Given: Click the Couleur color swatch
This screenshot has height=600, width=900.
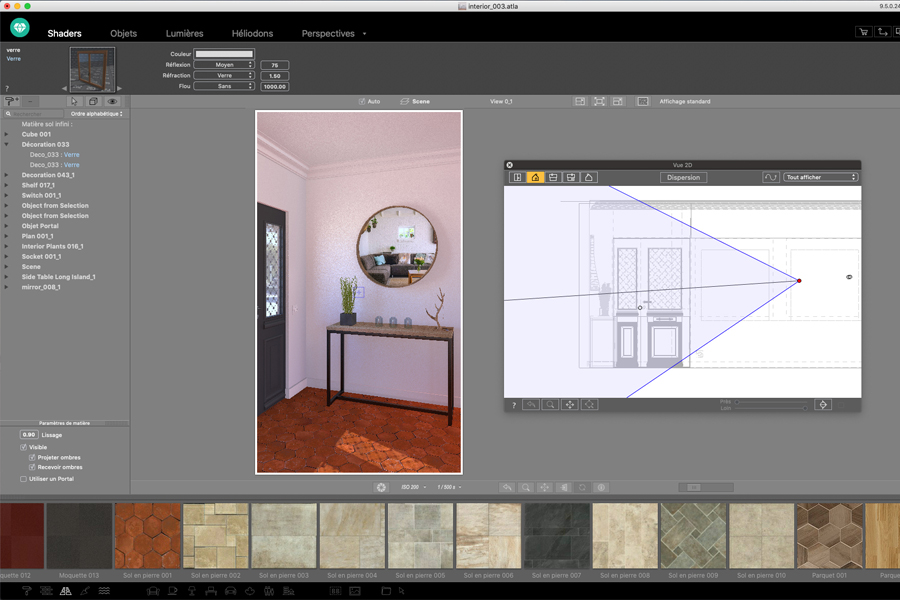Looking at the screenshot, I should point(224,54).
